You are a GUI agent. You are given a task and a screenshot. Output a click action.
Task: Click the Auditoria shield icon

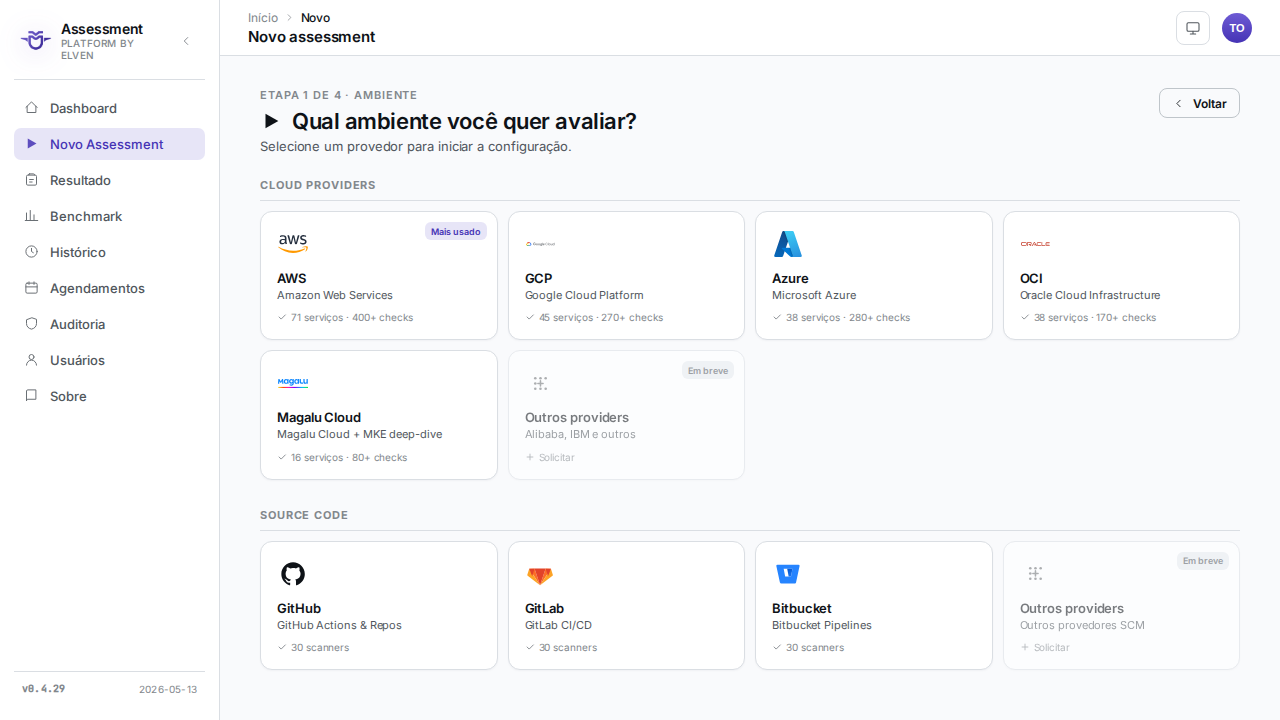[32, 324]
